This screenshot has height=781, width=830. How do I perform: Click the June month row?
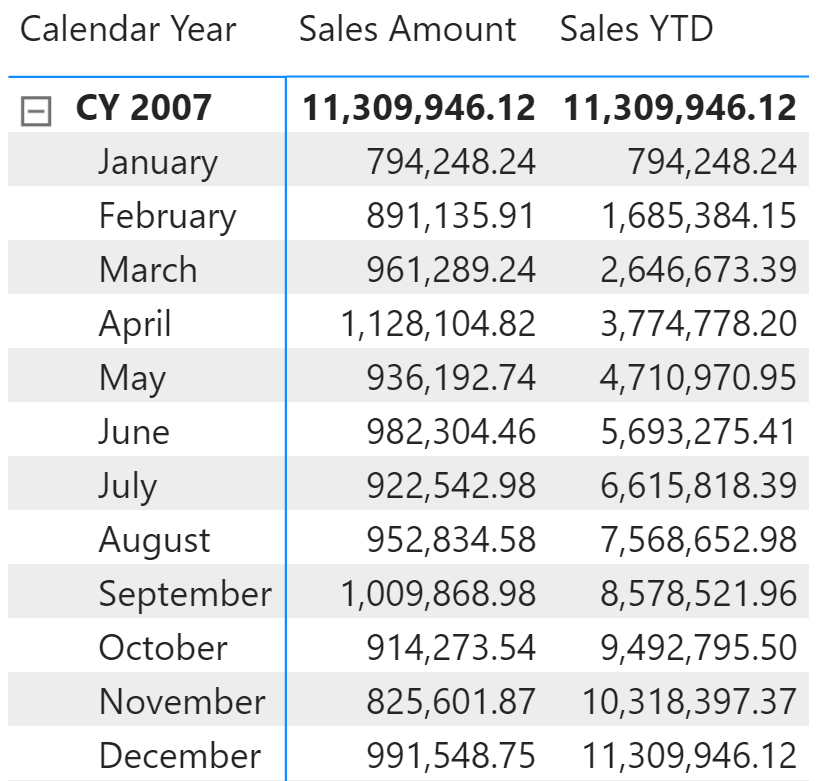[408, 432]
